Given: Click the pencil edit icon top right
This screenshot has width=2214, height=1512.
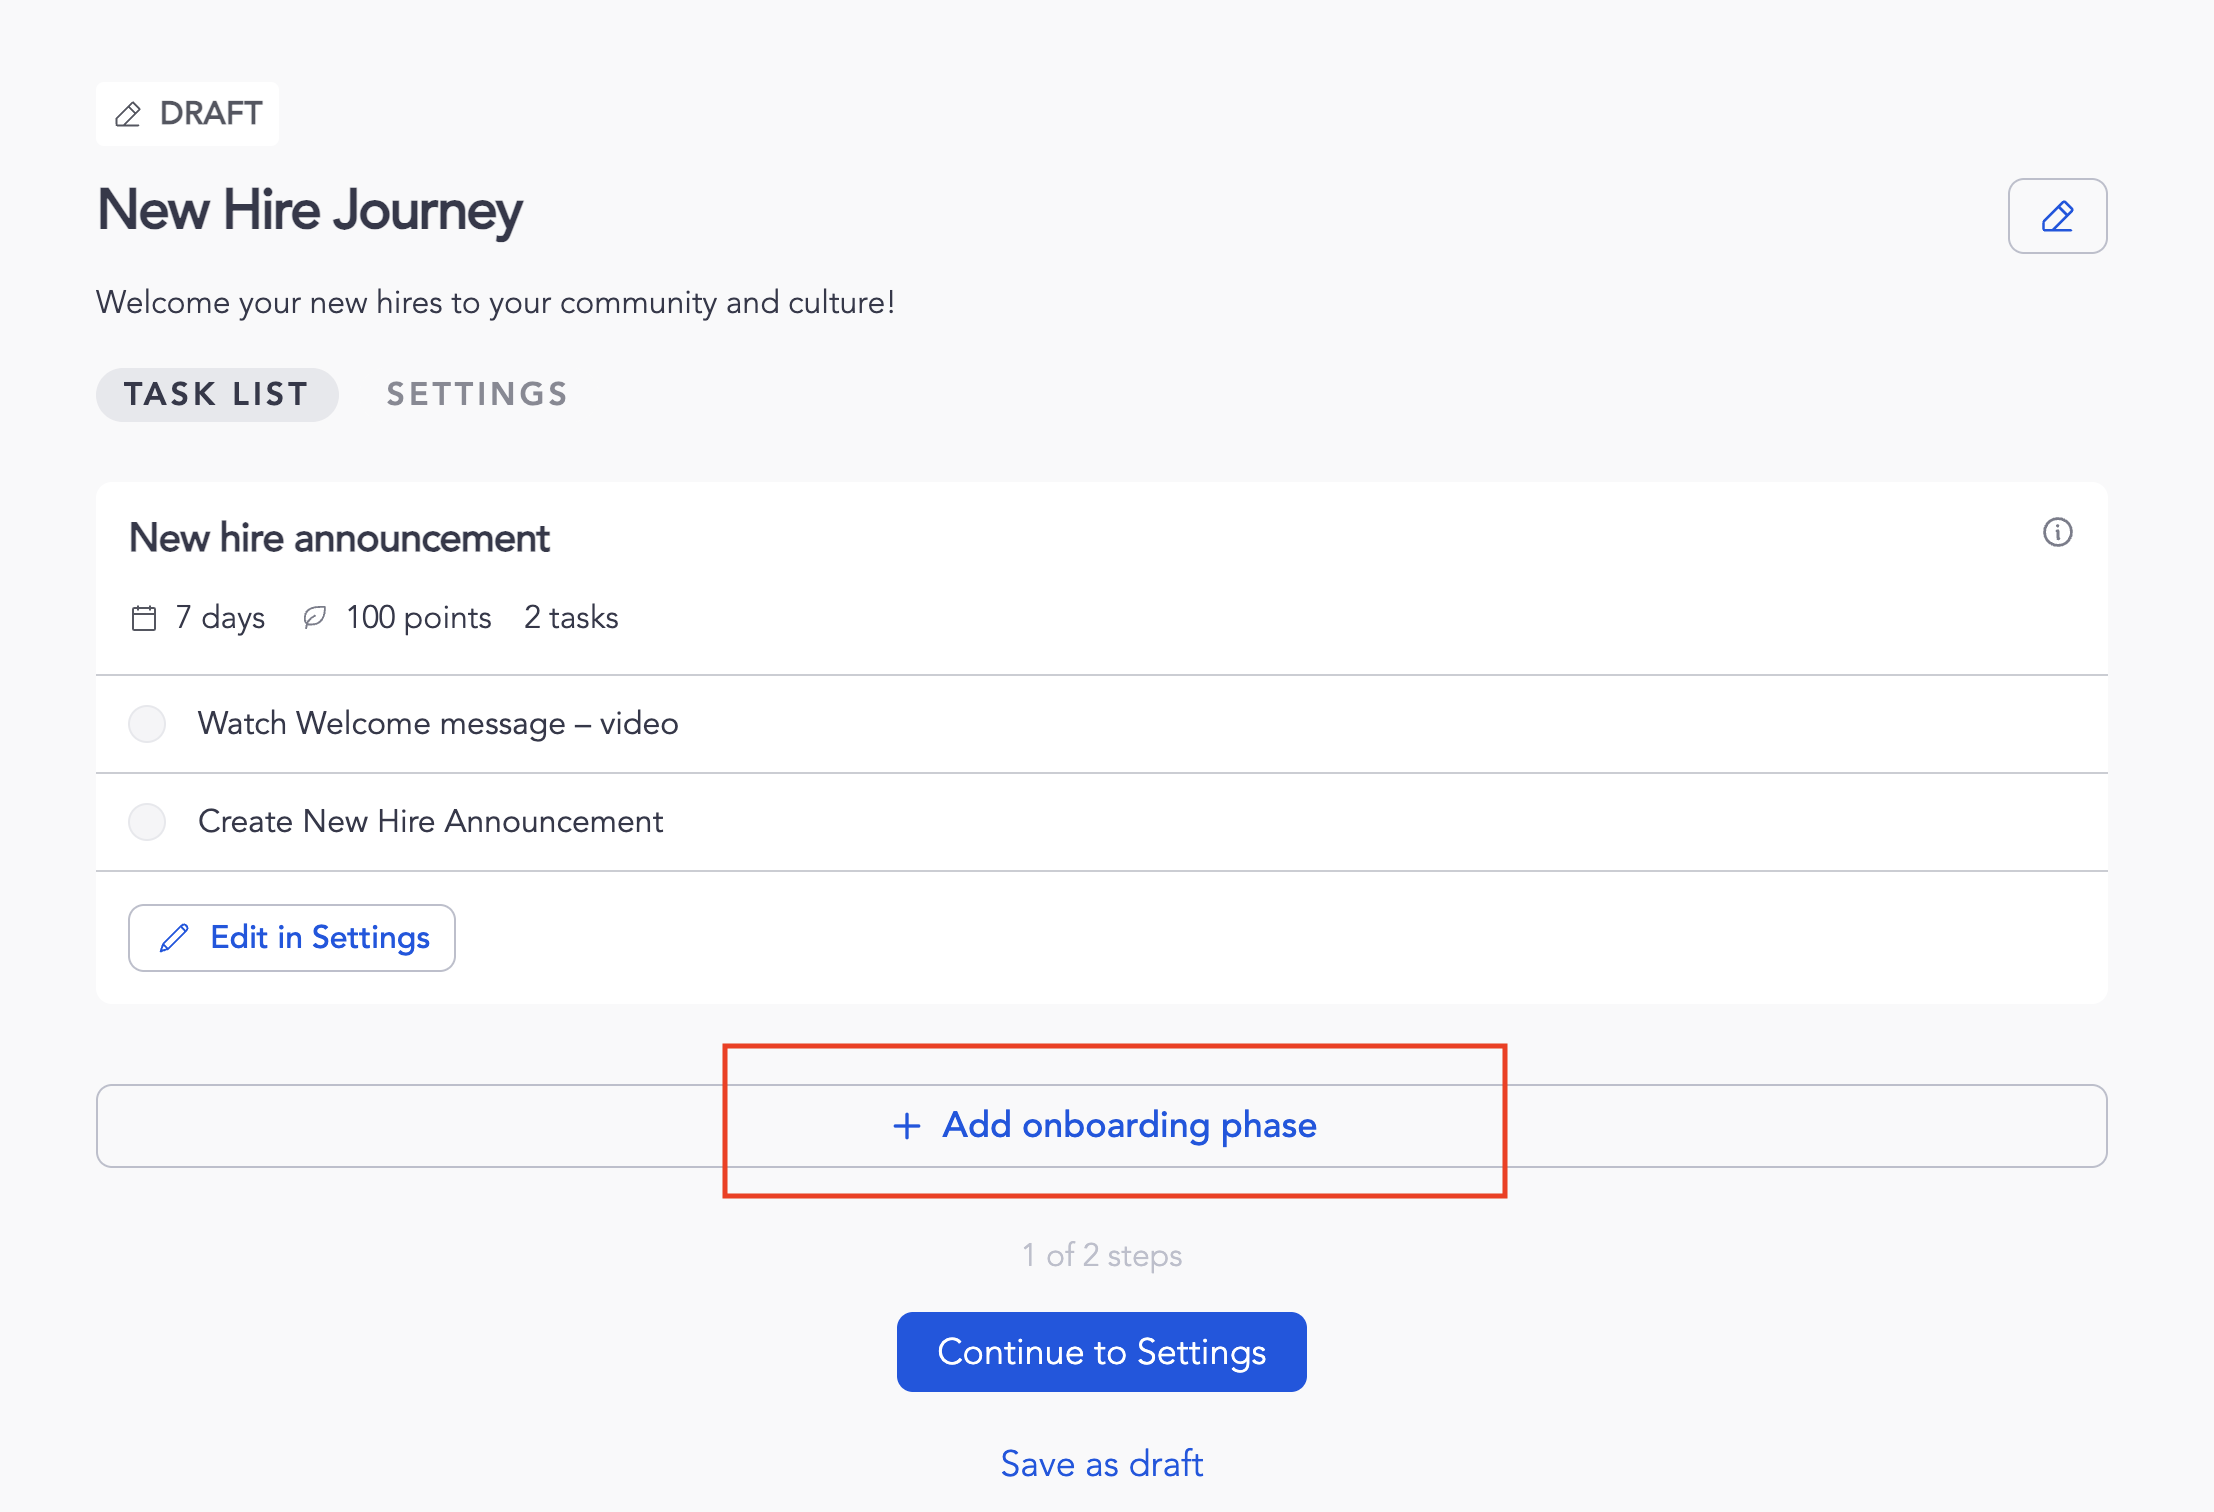Looking at the screenshot, I should pos(2057,216).
